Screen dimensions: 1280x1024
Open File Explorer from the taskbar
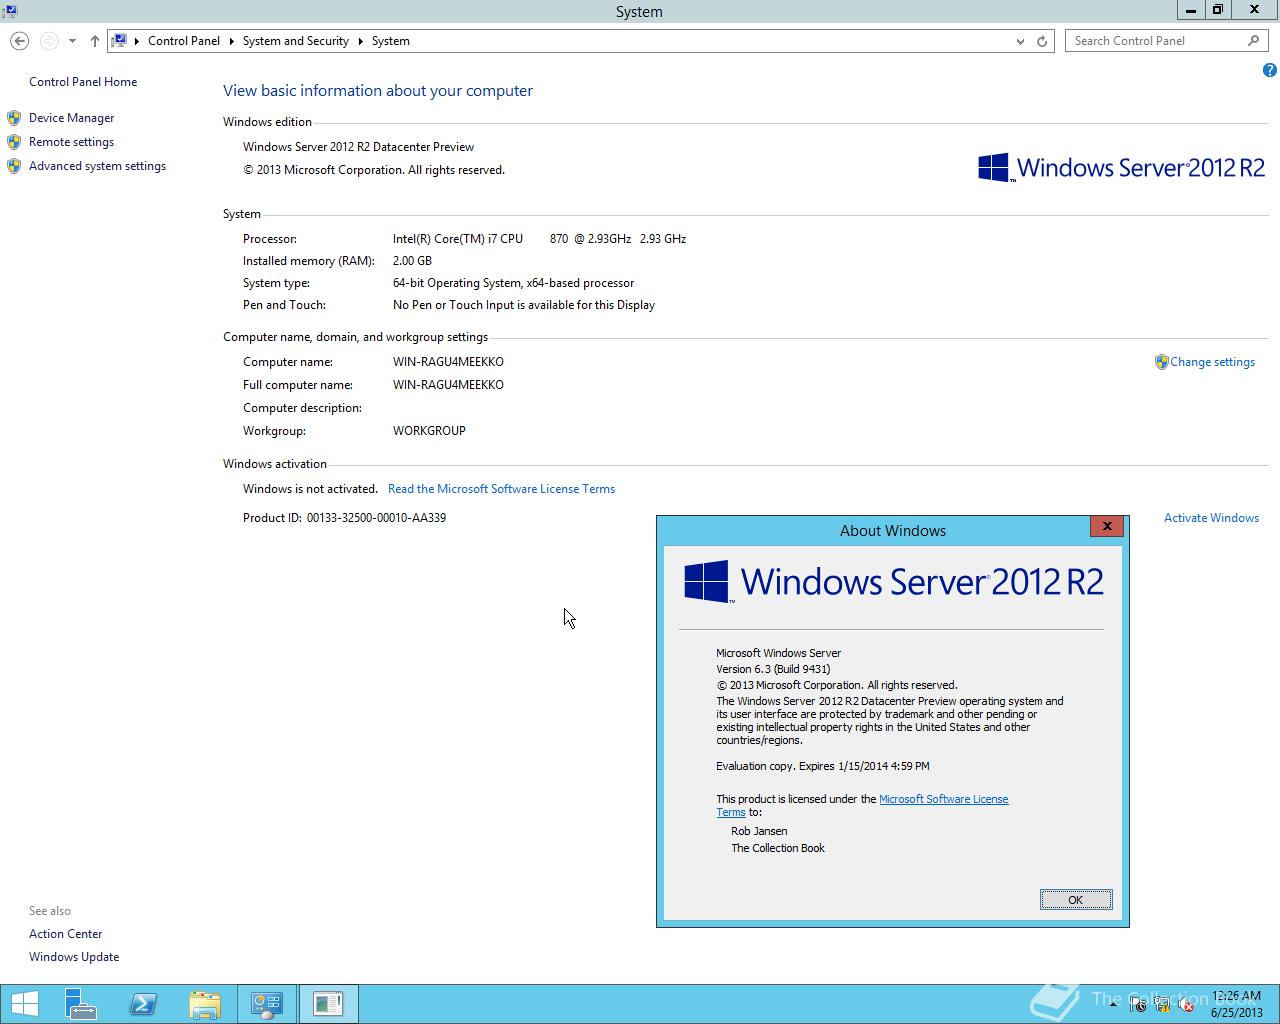[204, 1003]
